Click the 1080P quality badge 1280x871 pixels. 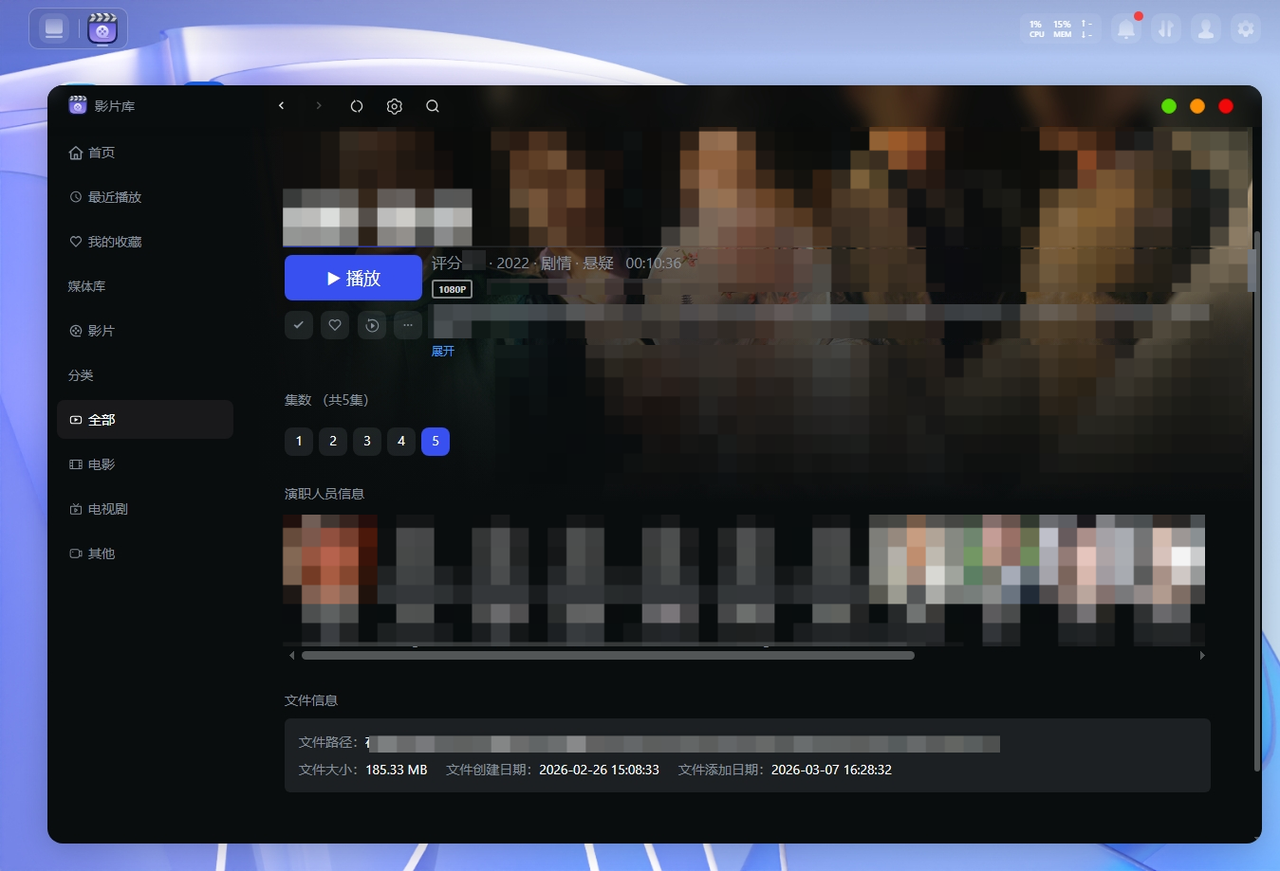coord(452,289)
